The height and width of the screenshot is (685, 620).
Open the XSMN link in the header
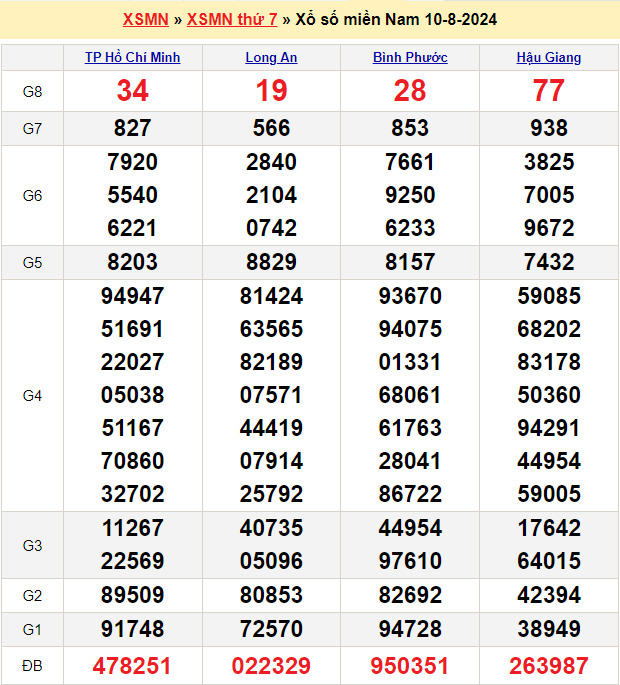pos(145,20)
